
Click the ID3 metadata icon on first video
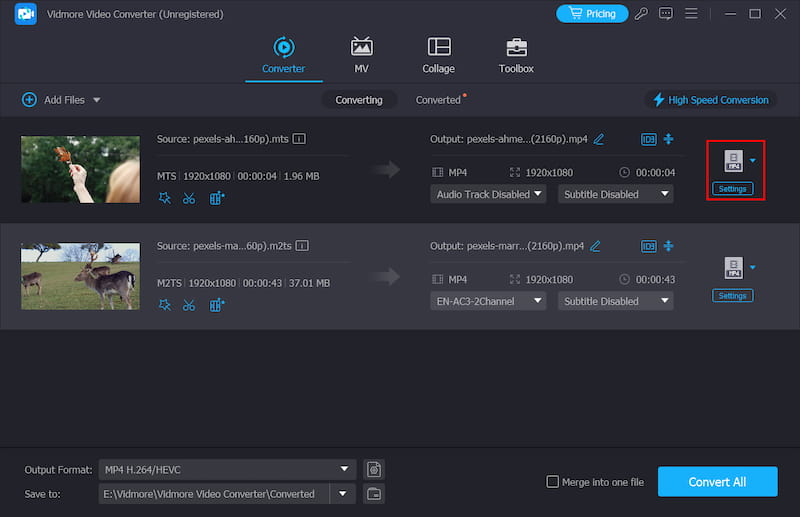pyautogui.click(x=648, y=139)
